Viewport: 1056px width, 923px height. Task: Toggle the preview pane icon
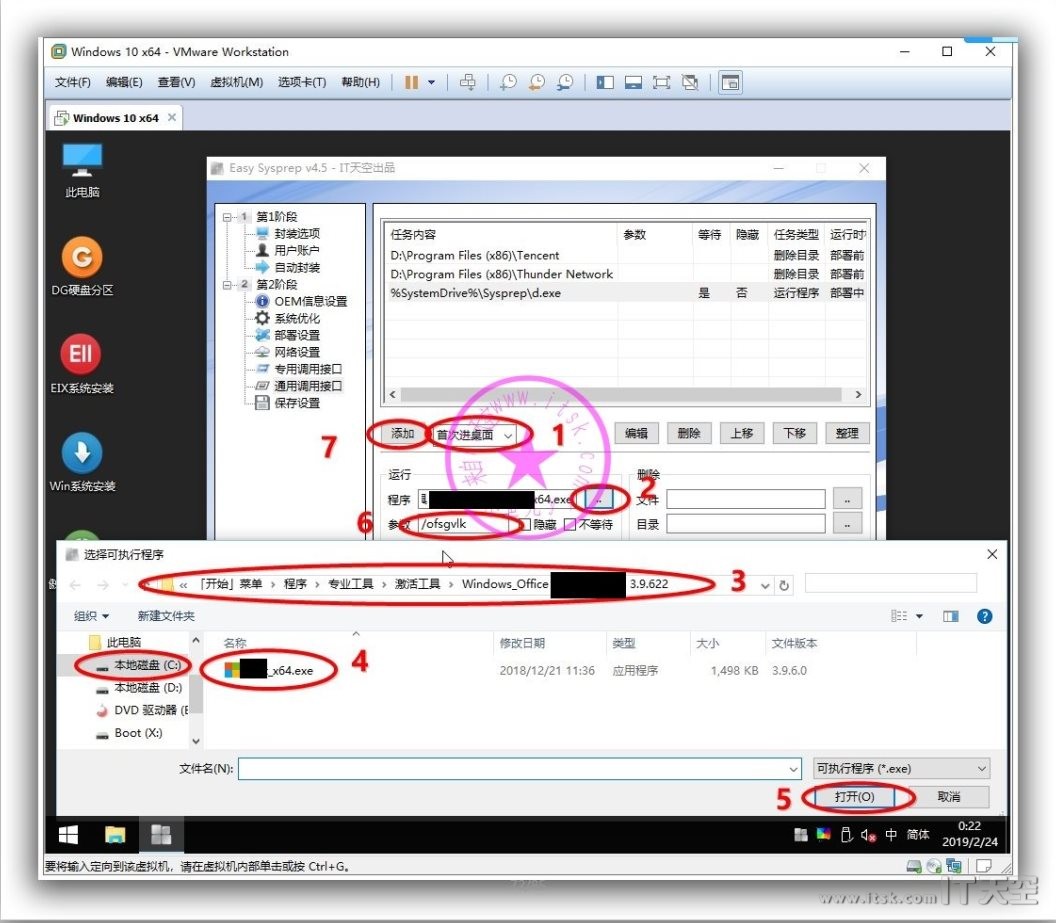click(x=951, y=616)
